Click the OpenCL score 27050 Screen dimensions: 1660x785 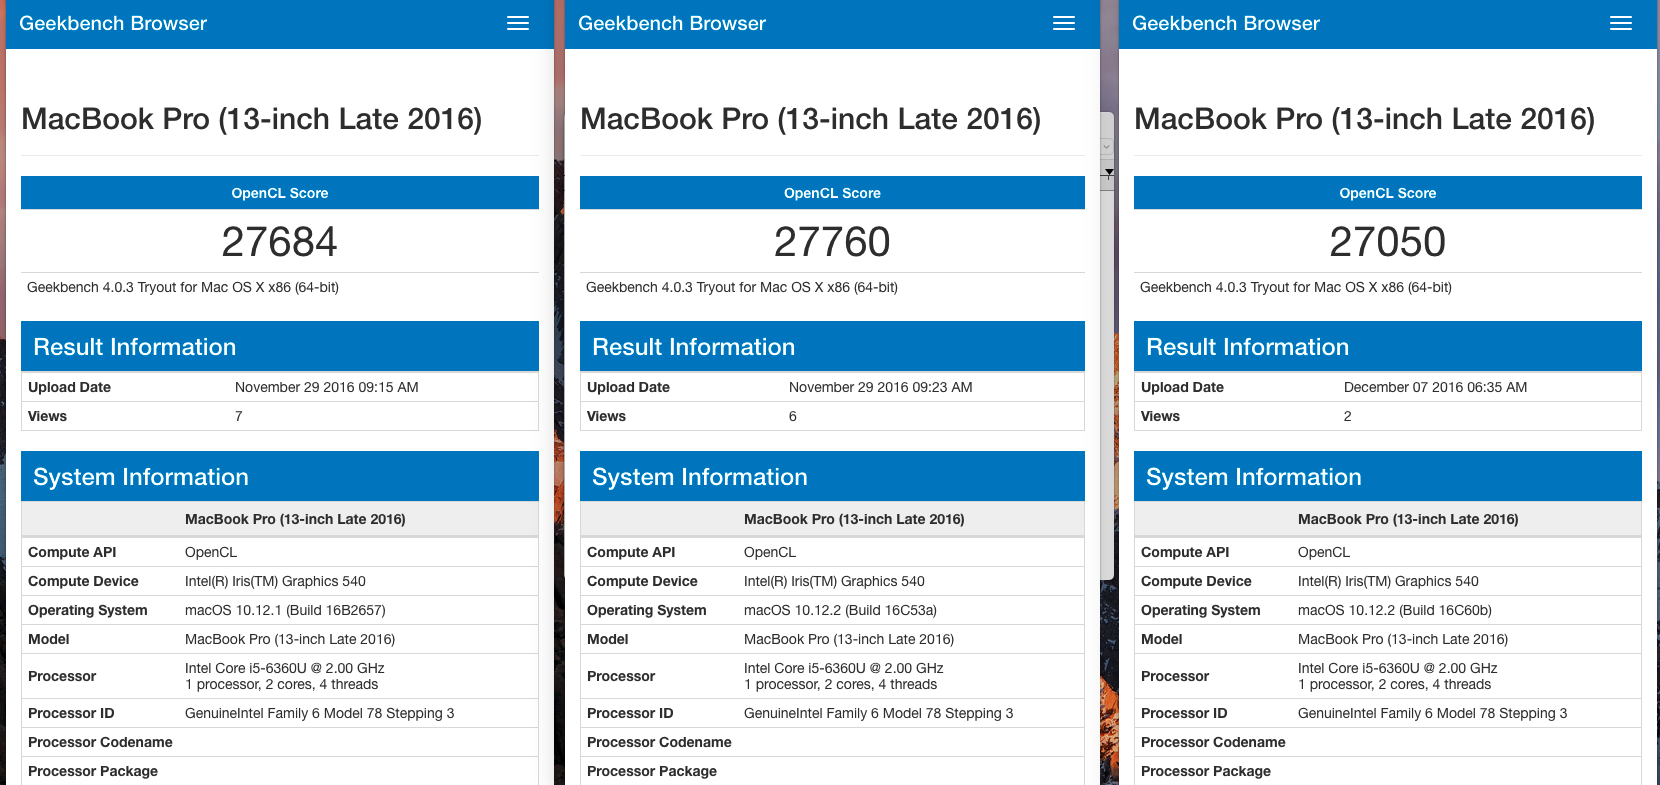1388,241
